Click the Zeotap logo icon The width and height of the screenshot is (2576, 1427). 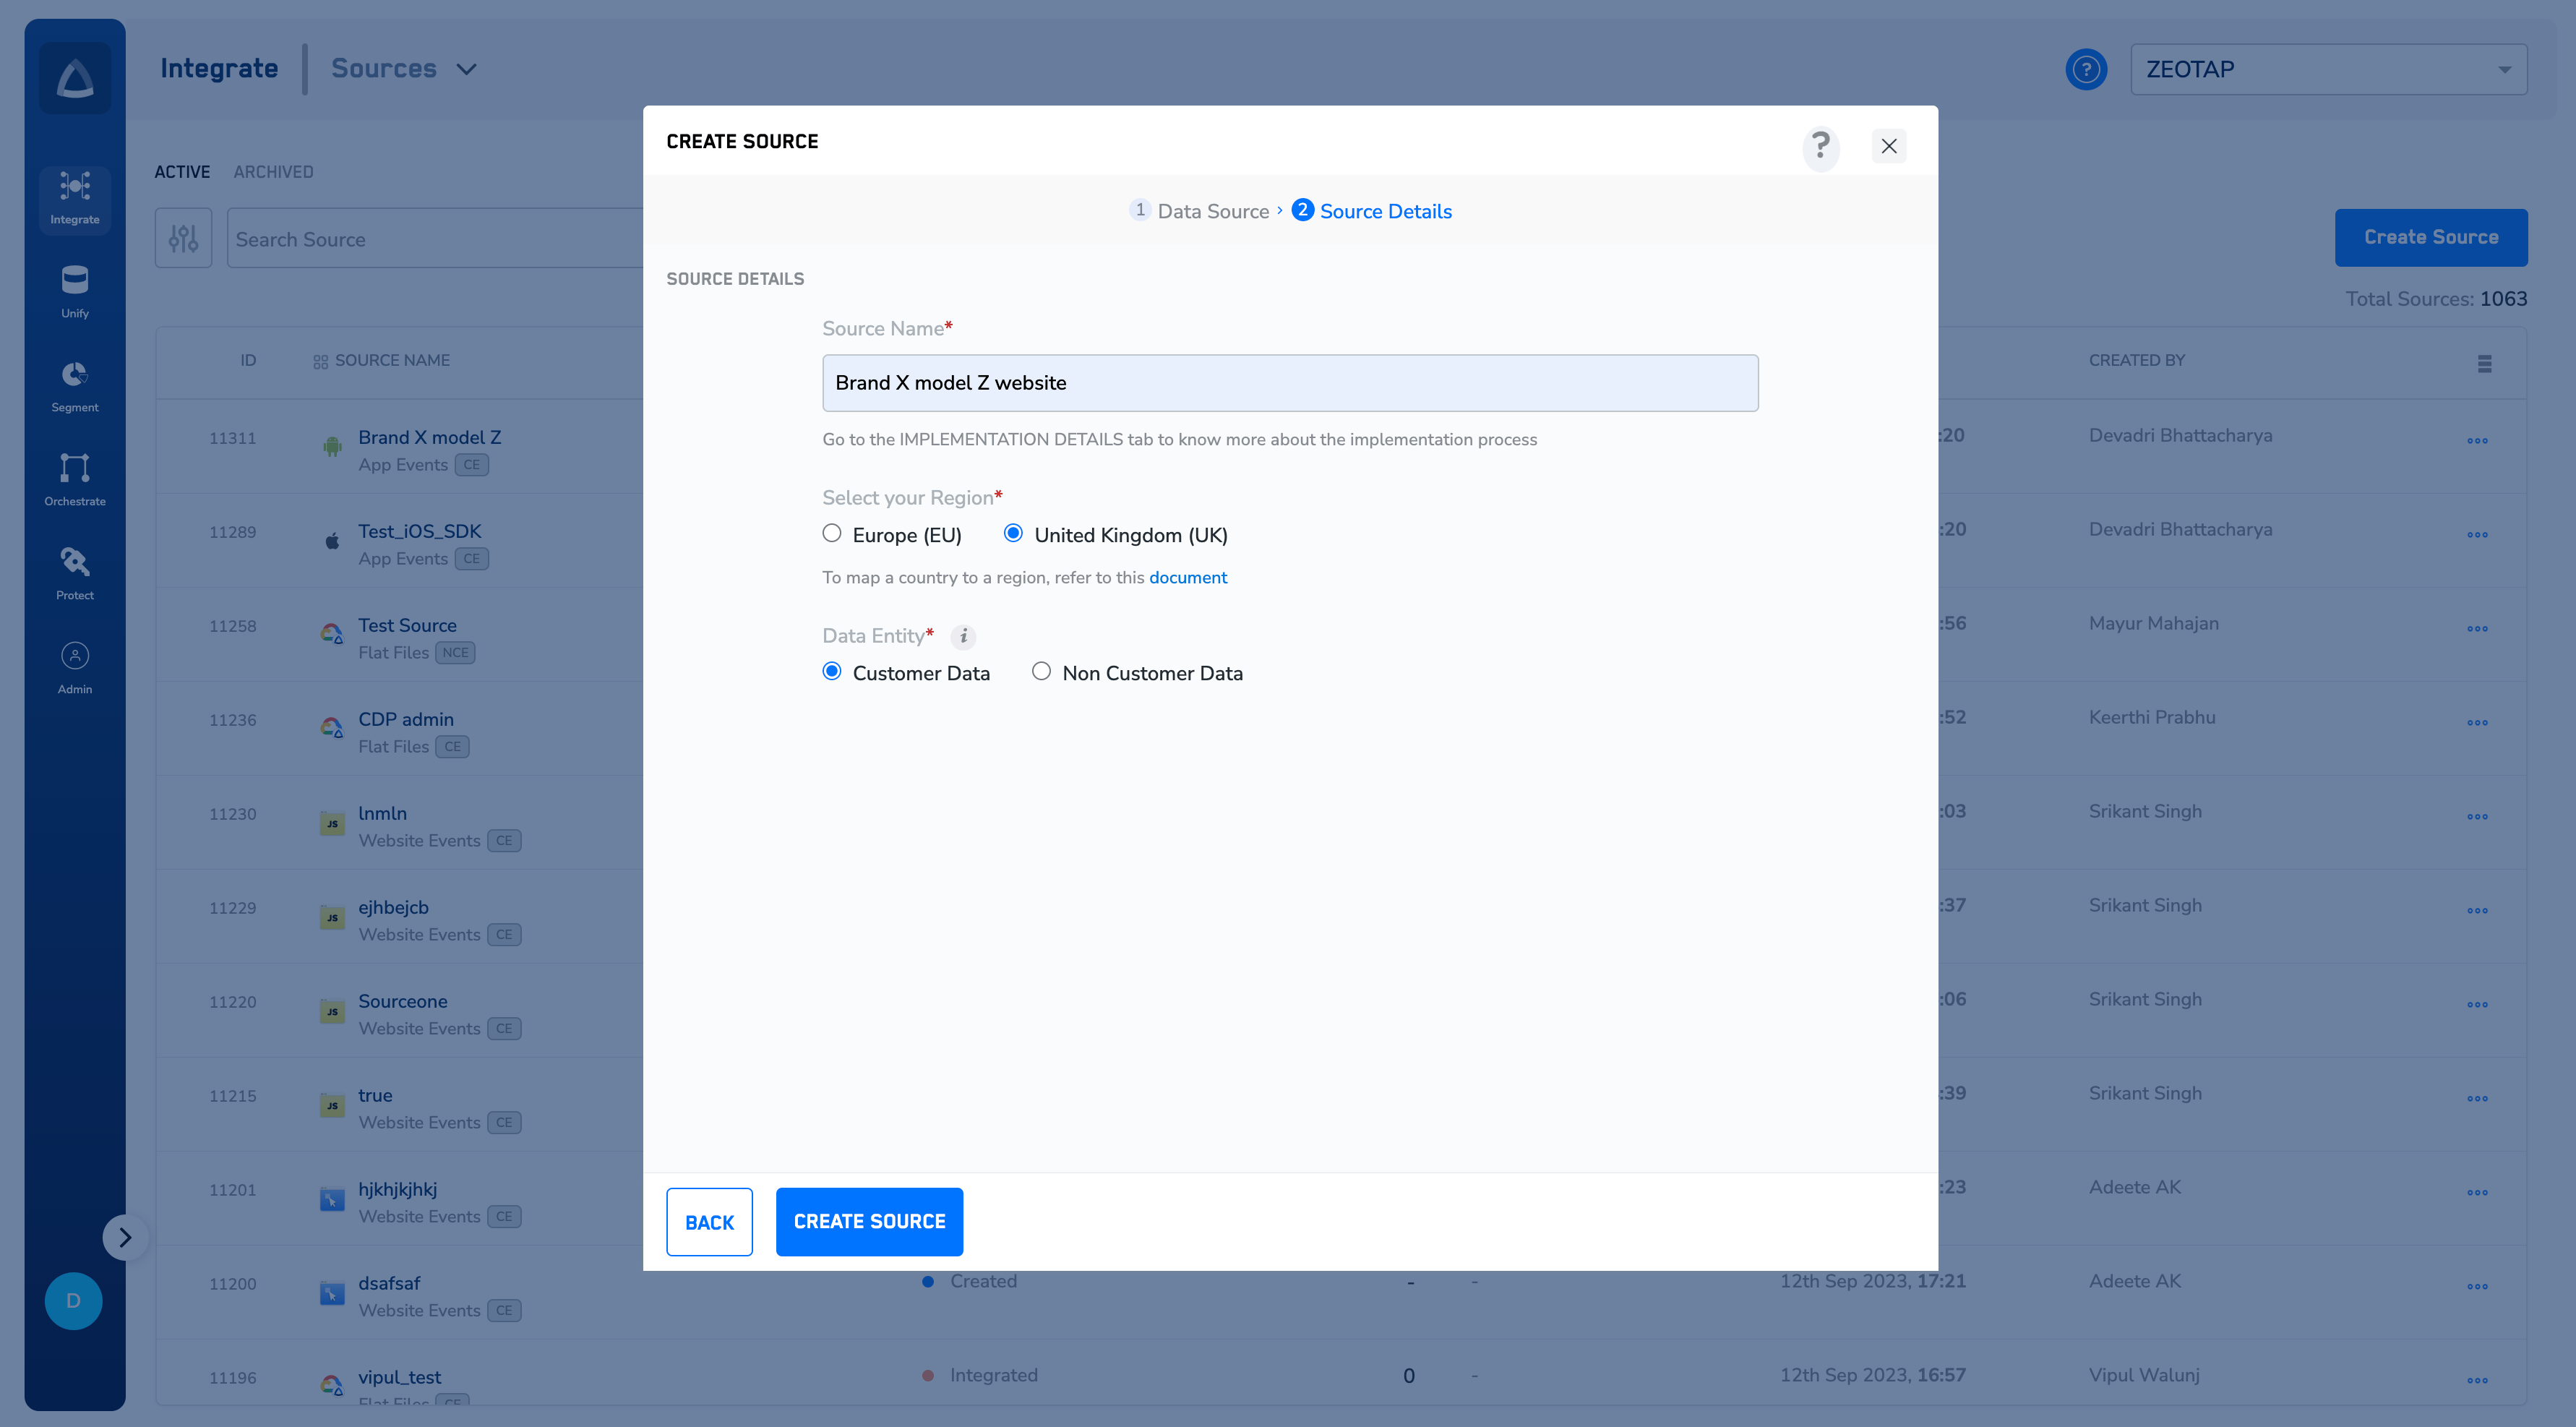[x=75, y=78]
